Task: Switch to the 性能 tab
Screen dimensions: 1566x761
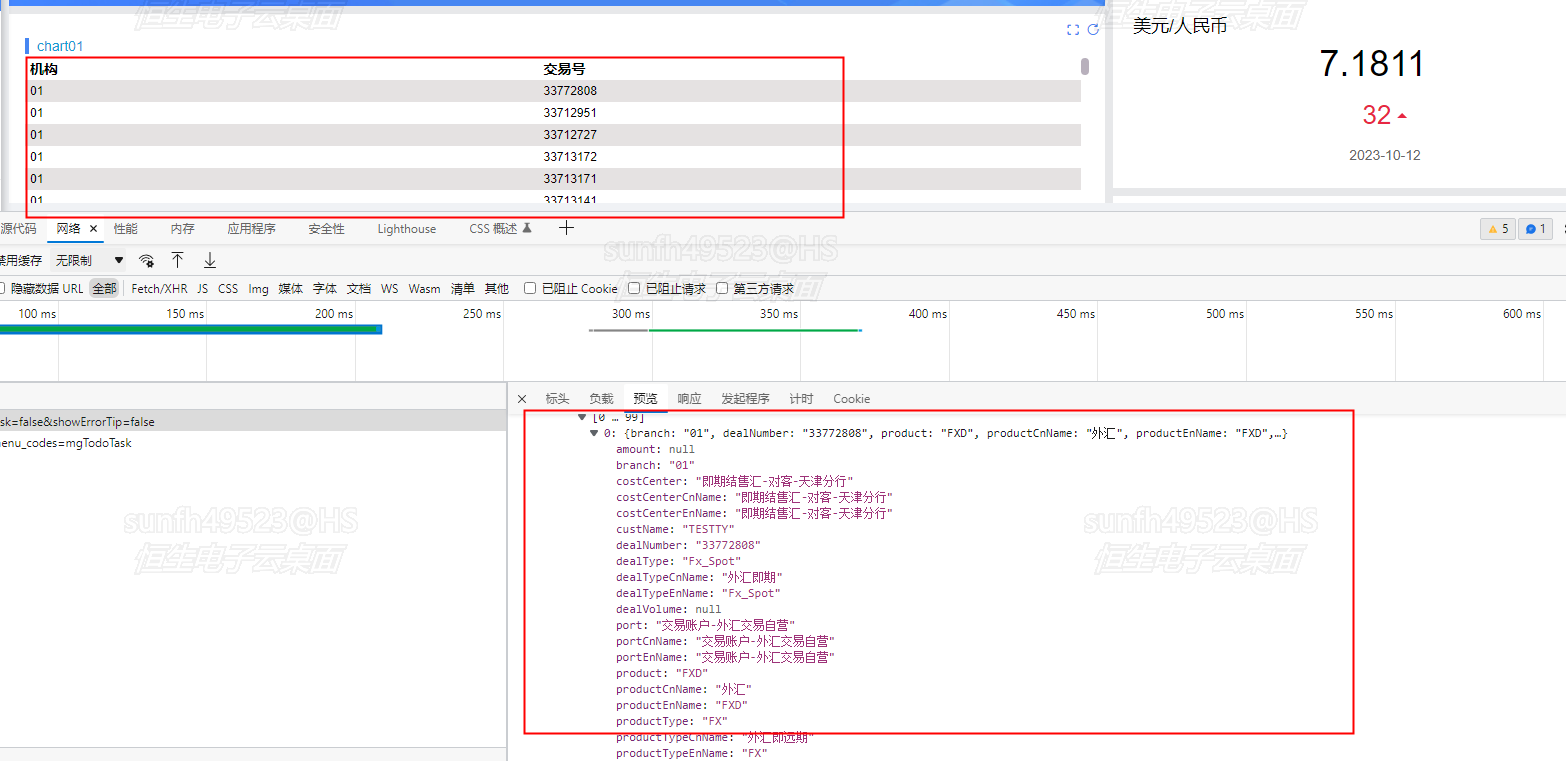Action: (126, 229)
